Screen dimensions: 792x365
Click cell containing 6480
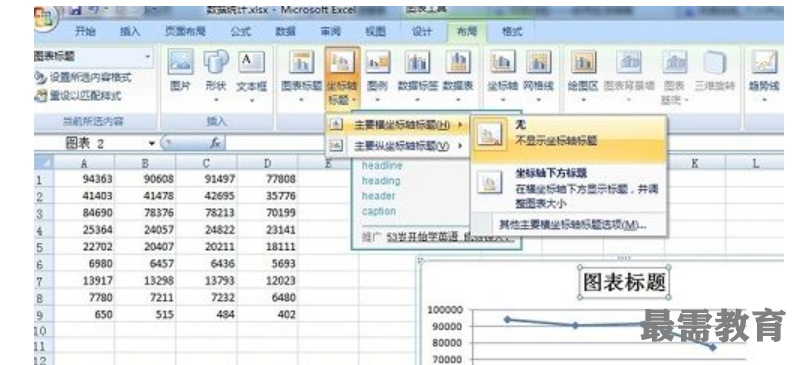point(267,297)
